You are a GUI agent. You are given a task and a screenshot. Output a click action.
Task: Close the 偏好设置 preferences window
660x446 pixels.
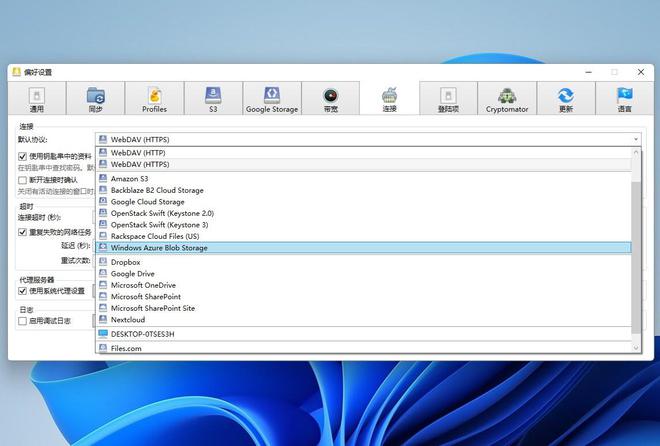tap(641, 72)
